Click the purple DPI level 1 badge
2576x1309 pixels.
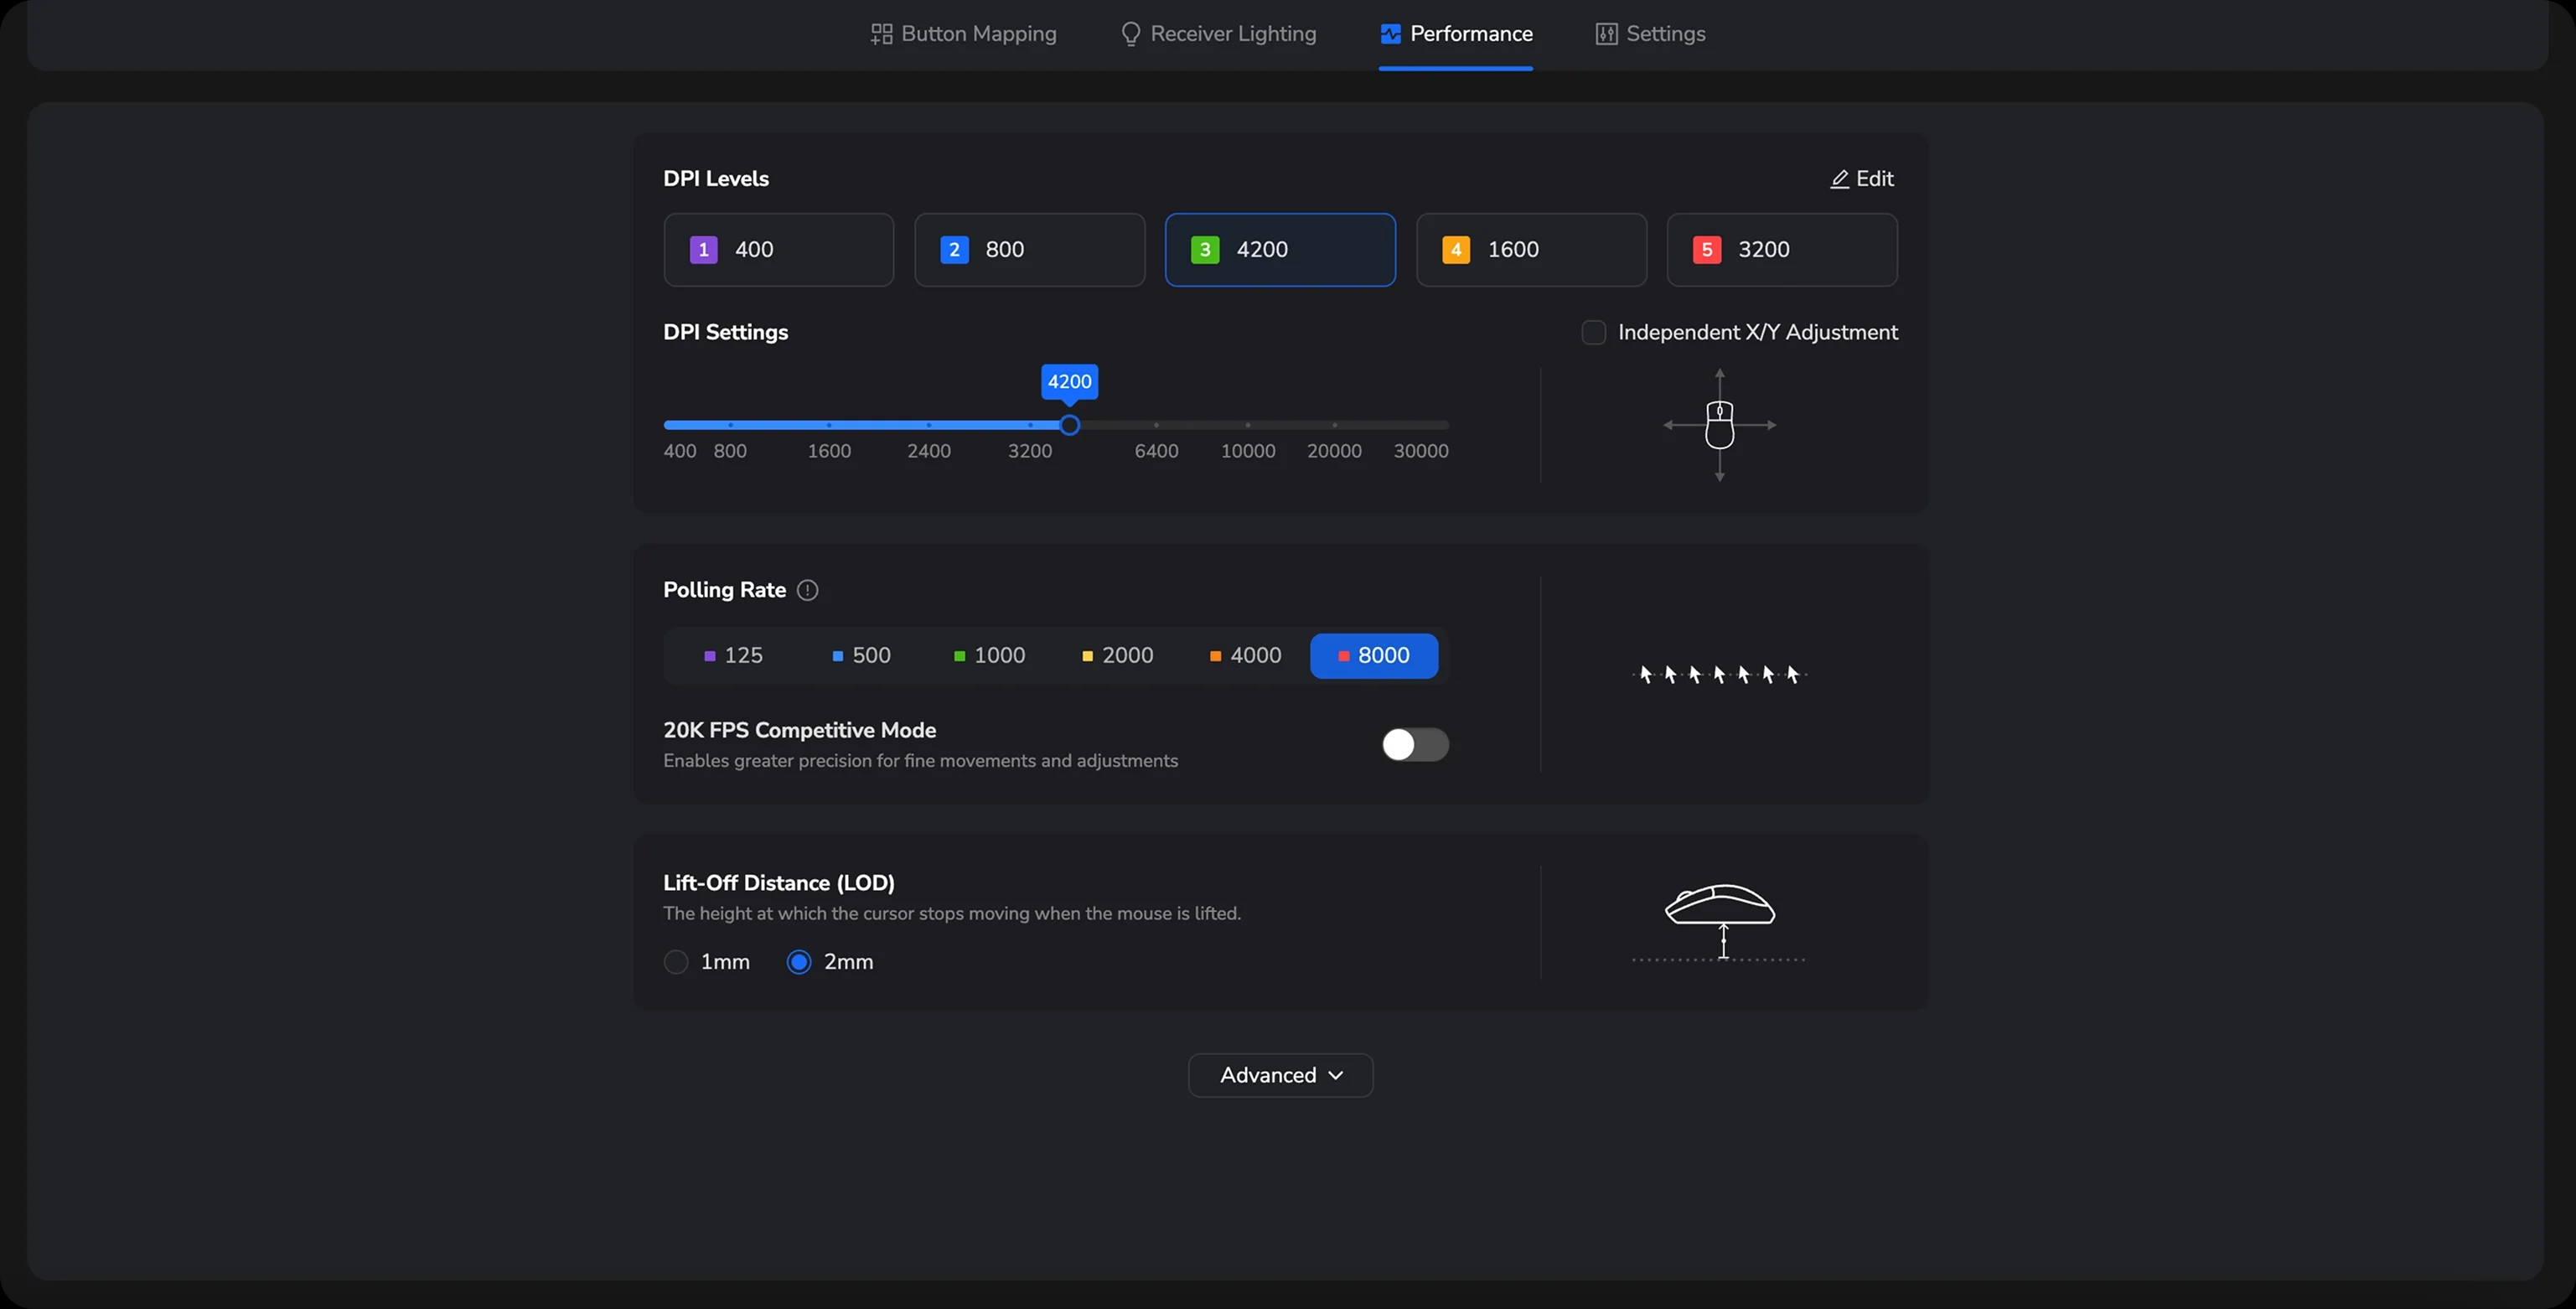[703, 250]
